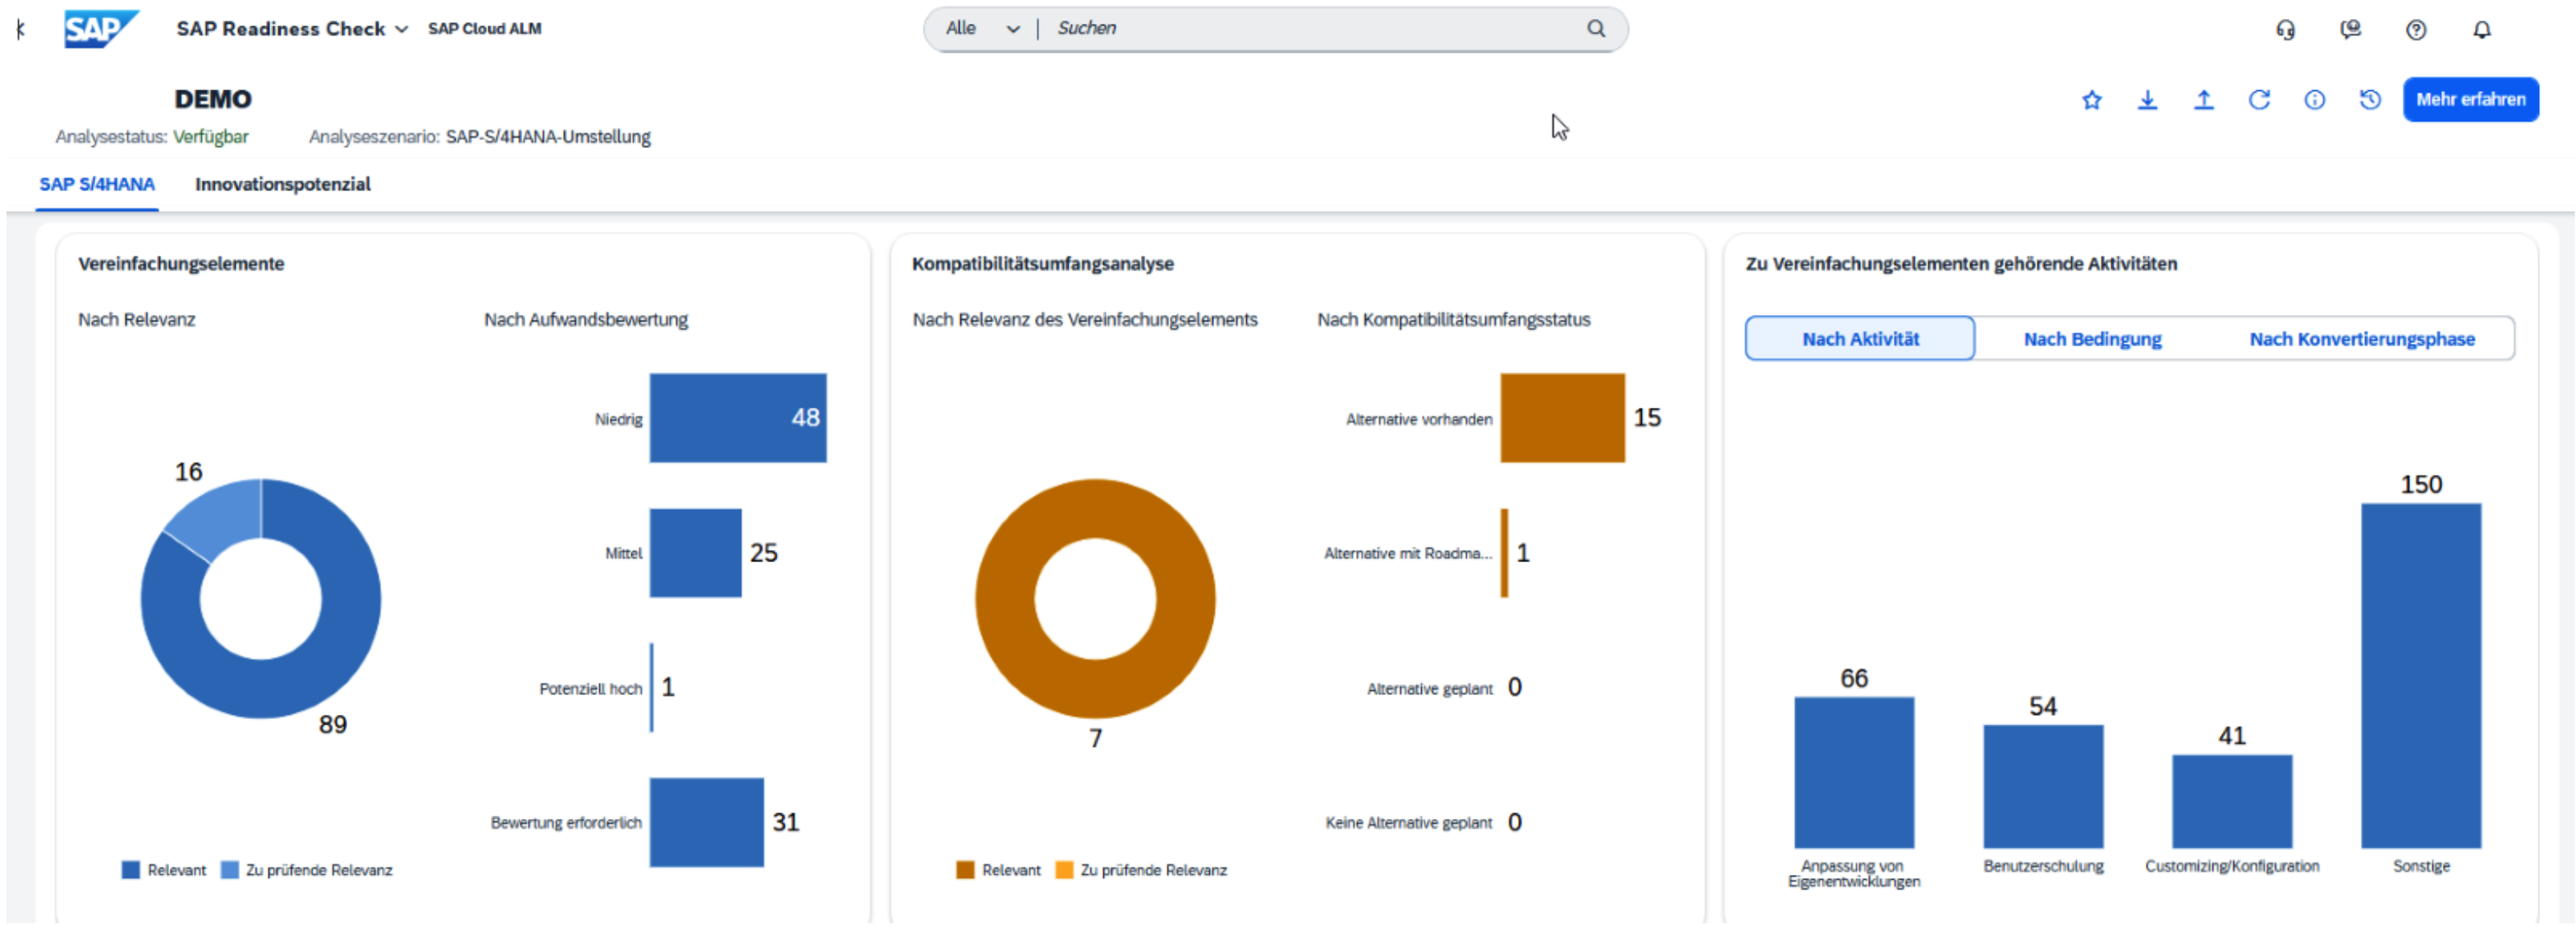Viewport: 2576px width, 929px height.
Task: Click the Alternative geplant label
Action: click(x=1430, y=689)
